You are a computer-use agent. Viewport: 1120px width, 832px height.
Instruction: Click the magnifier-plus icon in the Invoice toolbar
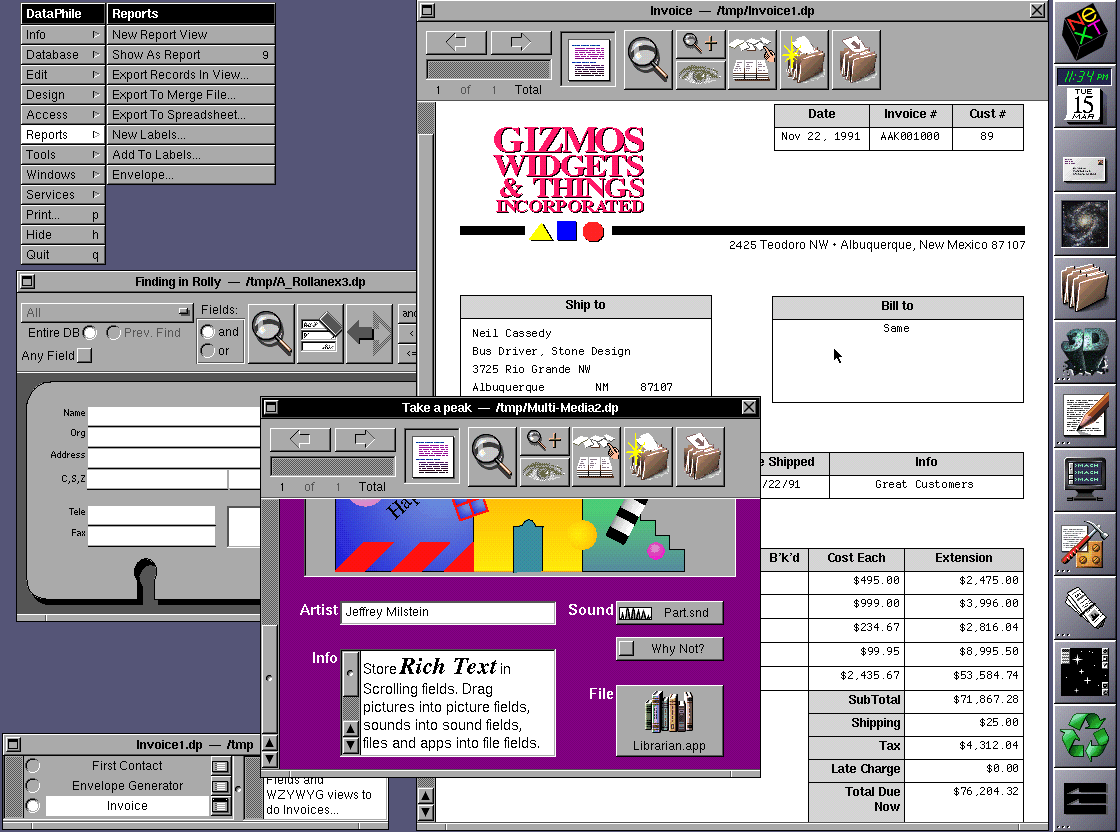pyautogui.click(x=700, y=44)
